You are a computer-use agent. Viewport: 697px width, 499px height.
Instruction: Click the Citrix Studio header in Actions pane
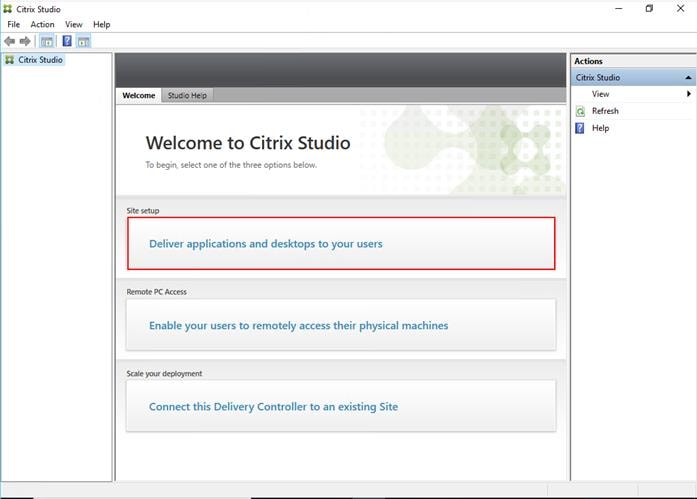633,77
